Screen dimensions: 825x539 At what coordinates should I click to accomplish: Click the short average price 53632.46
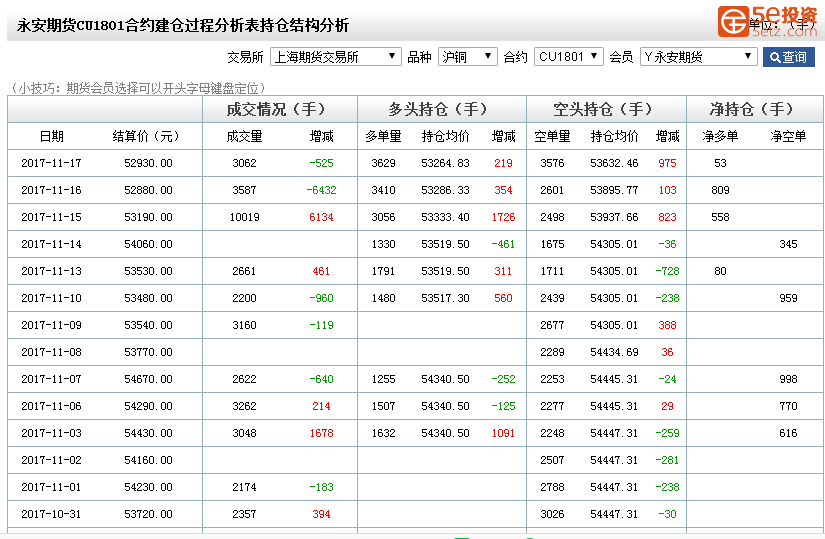[614, 163]
